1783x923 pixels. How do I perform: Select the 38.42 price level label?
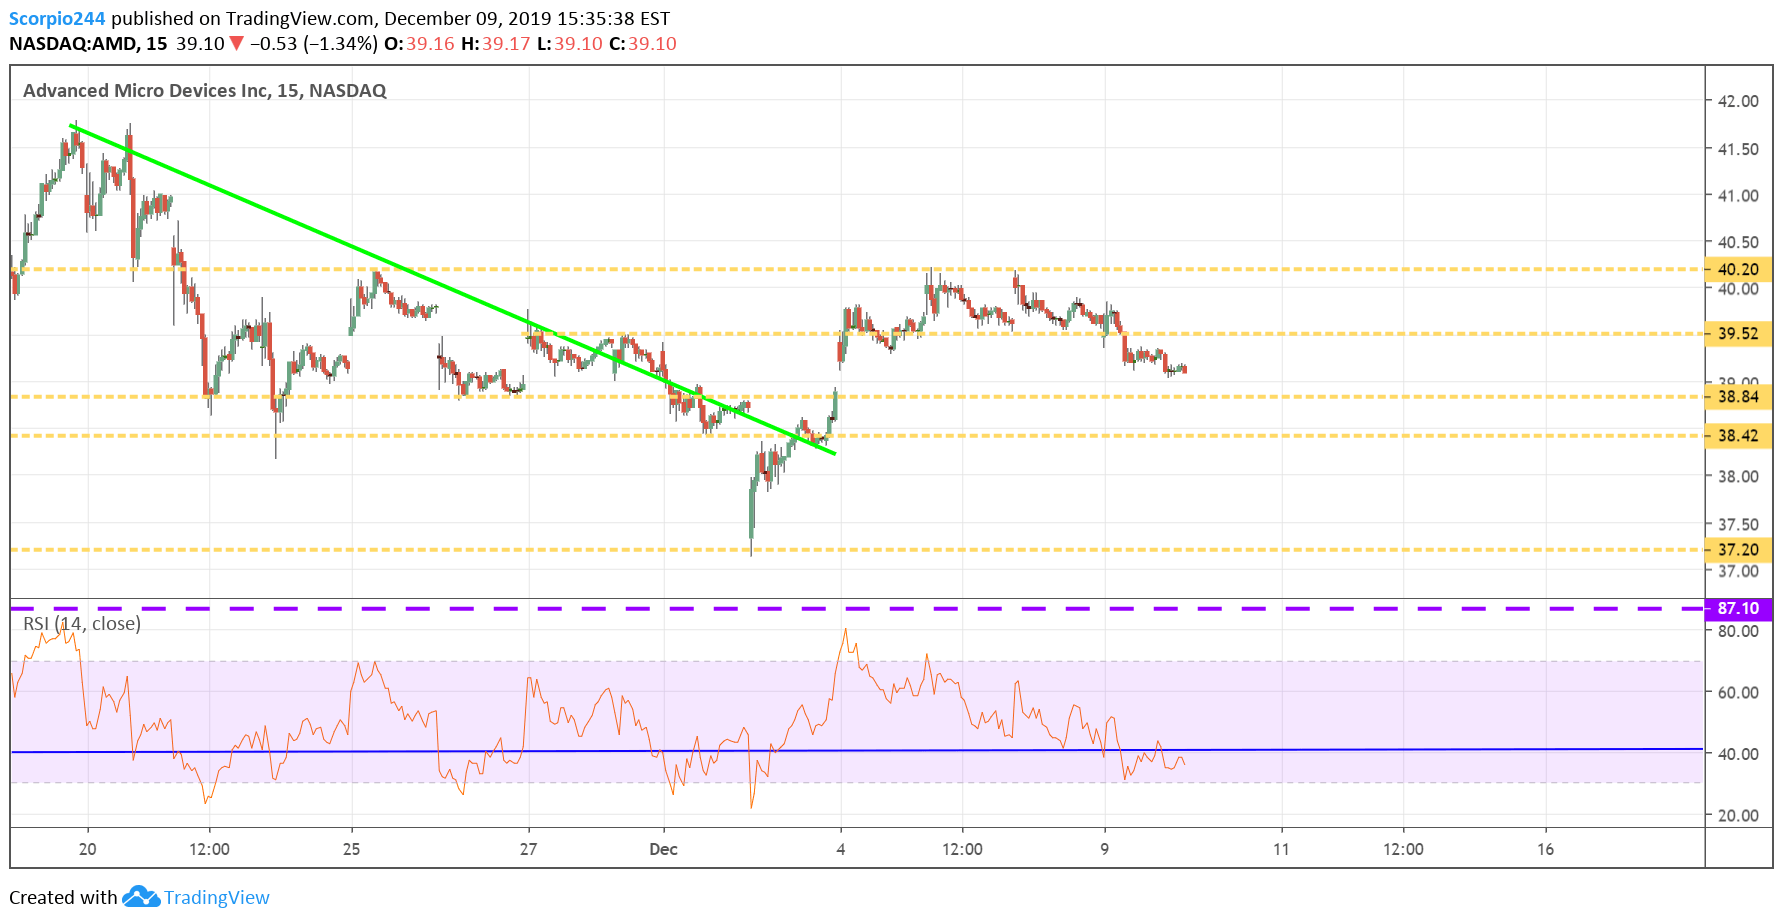1738,436
